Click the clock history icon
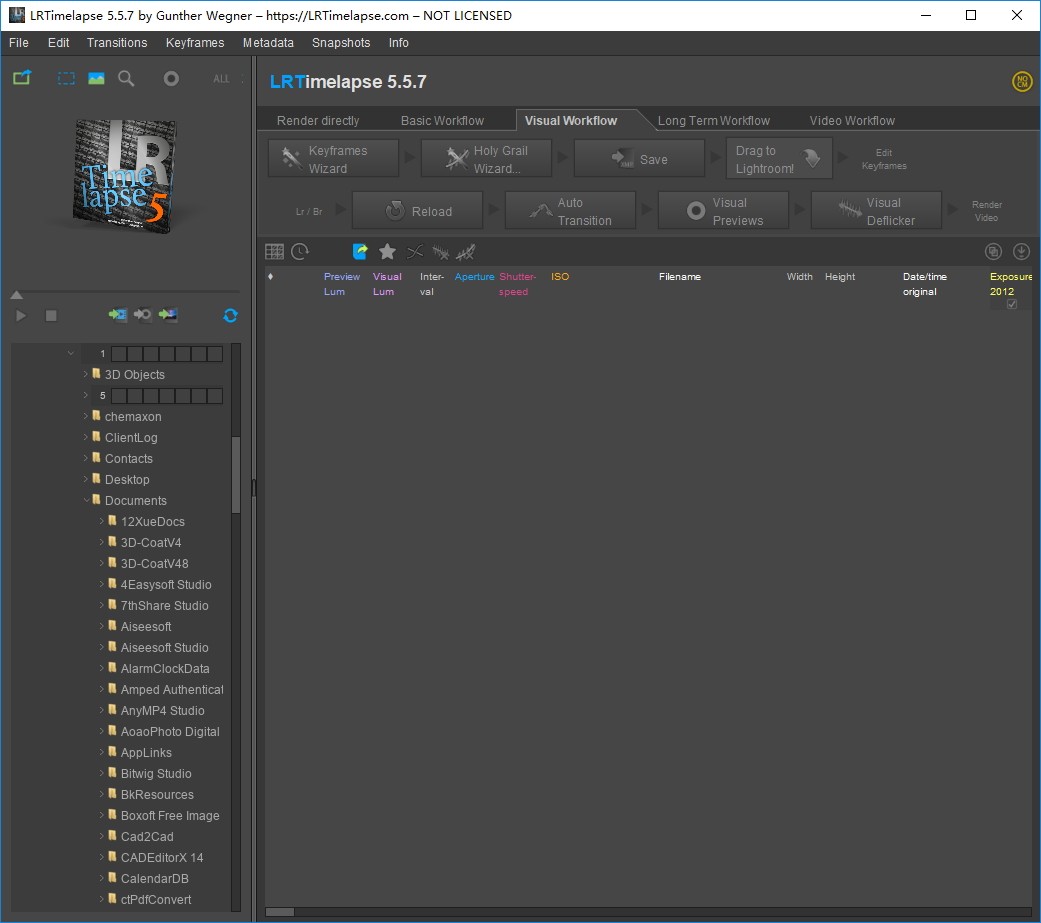This screenshot has height=923, width=1041. pos(300,252)
